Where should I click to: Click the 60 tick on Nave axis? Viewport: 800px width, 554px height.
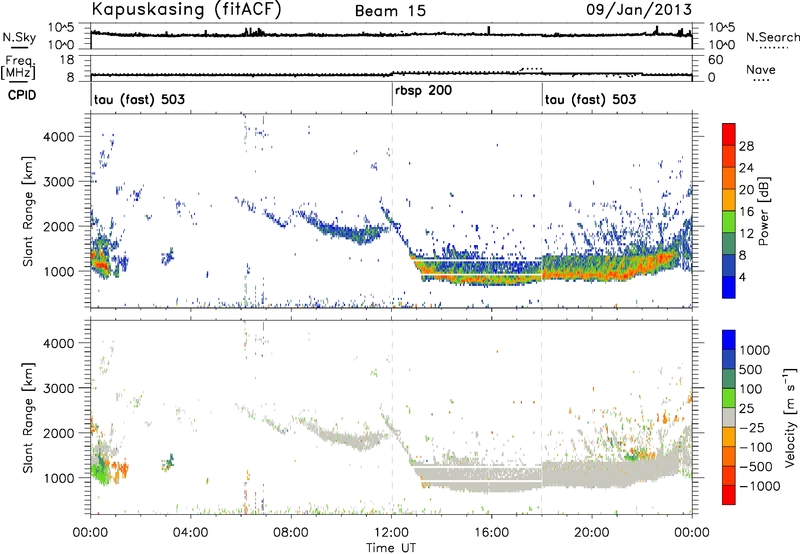point(715,60)
